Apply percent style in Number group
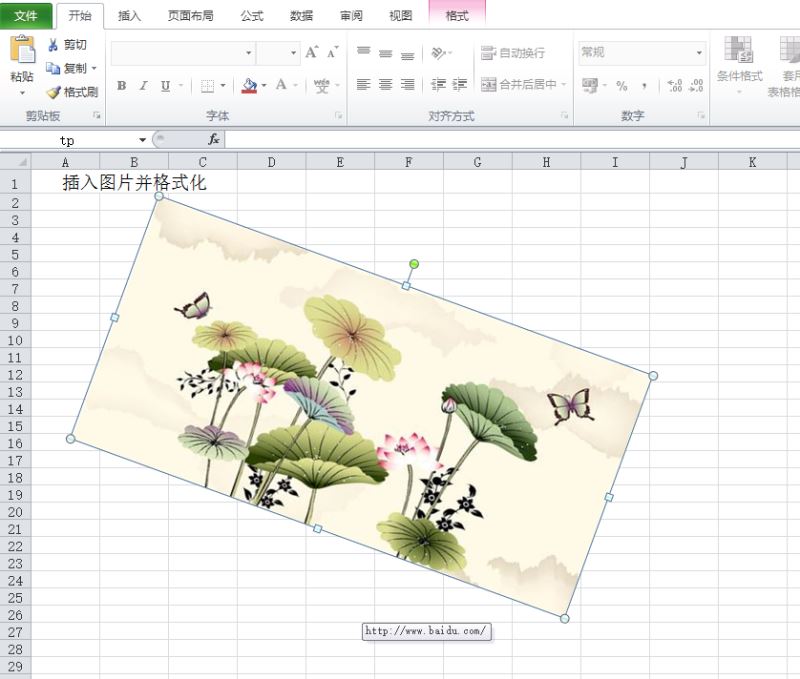This screenshot has width=800, height=679. [622, 85]
